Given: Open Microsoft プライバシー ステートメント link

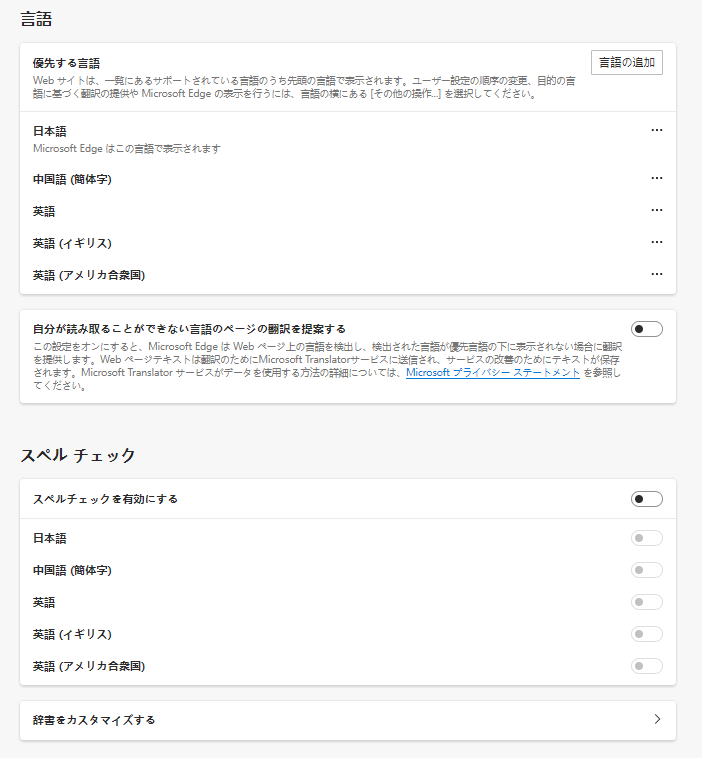Looking at the screenshot, I should tap(493, 373).
